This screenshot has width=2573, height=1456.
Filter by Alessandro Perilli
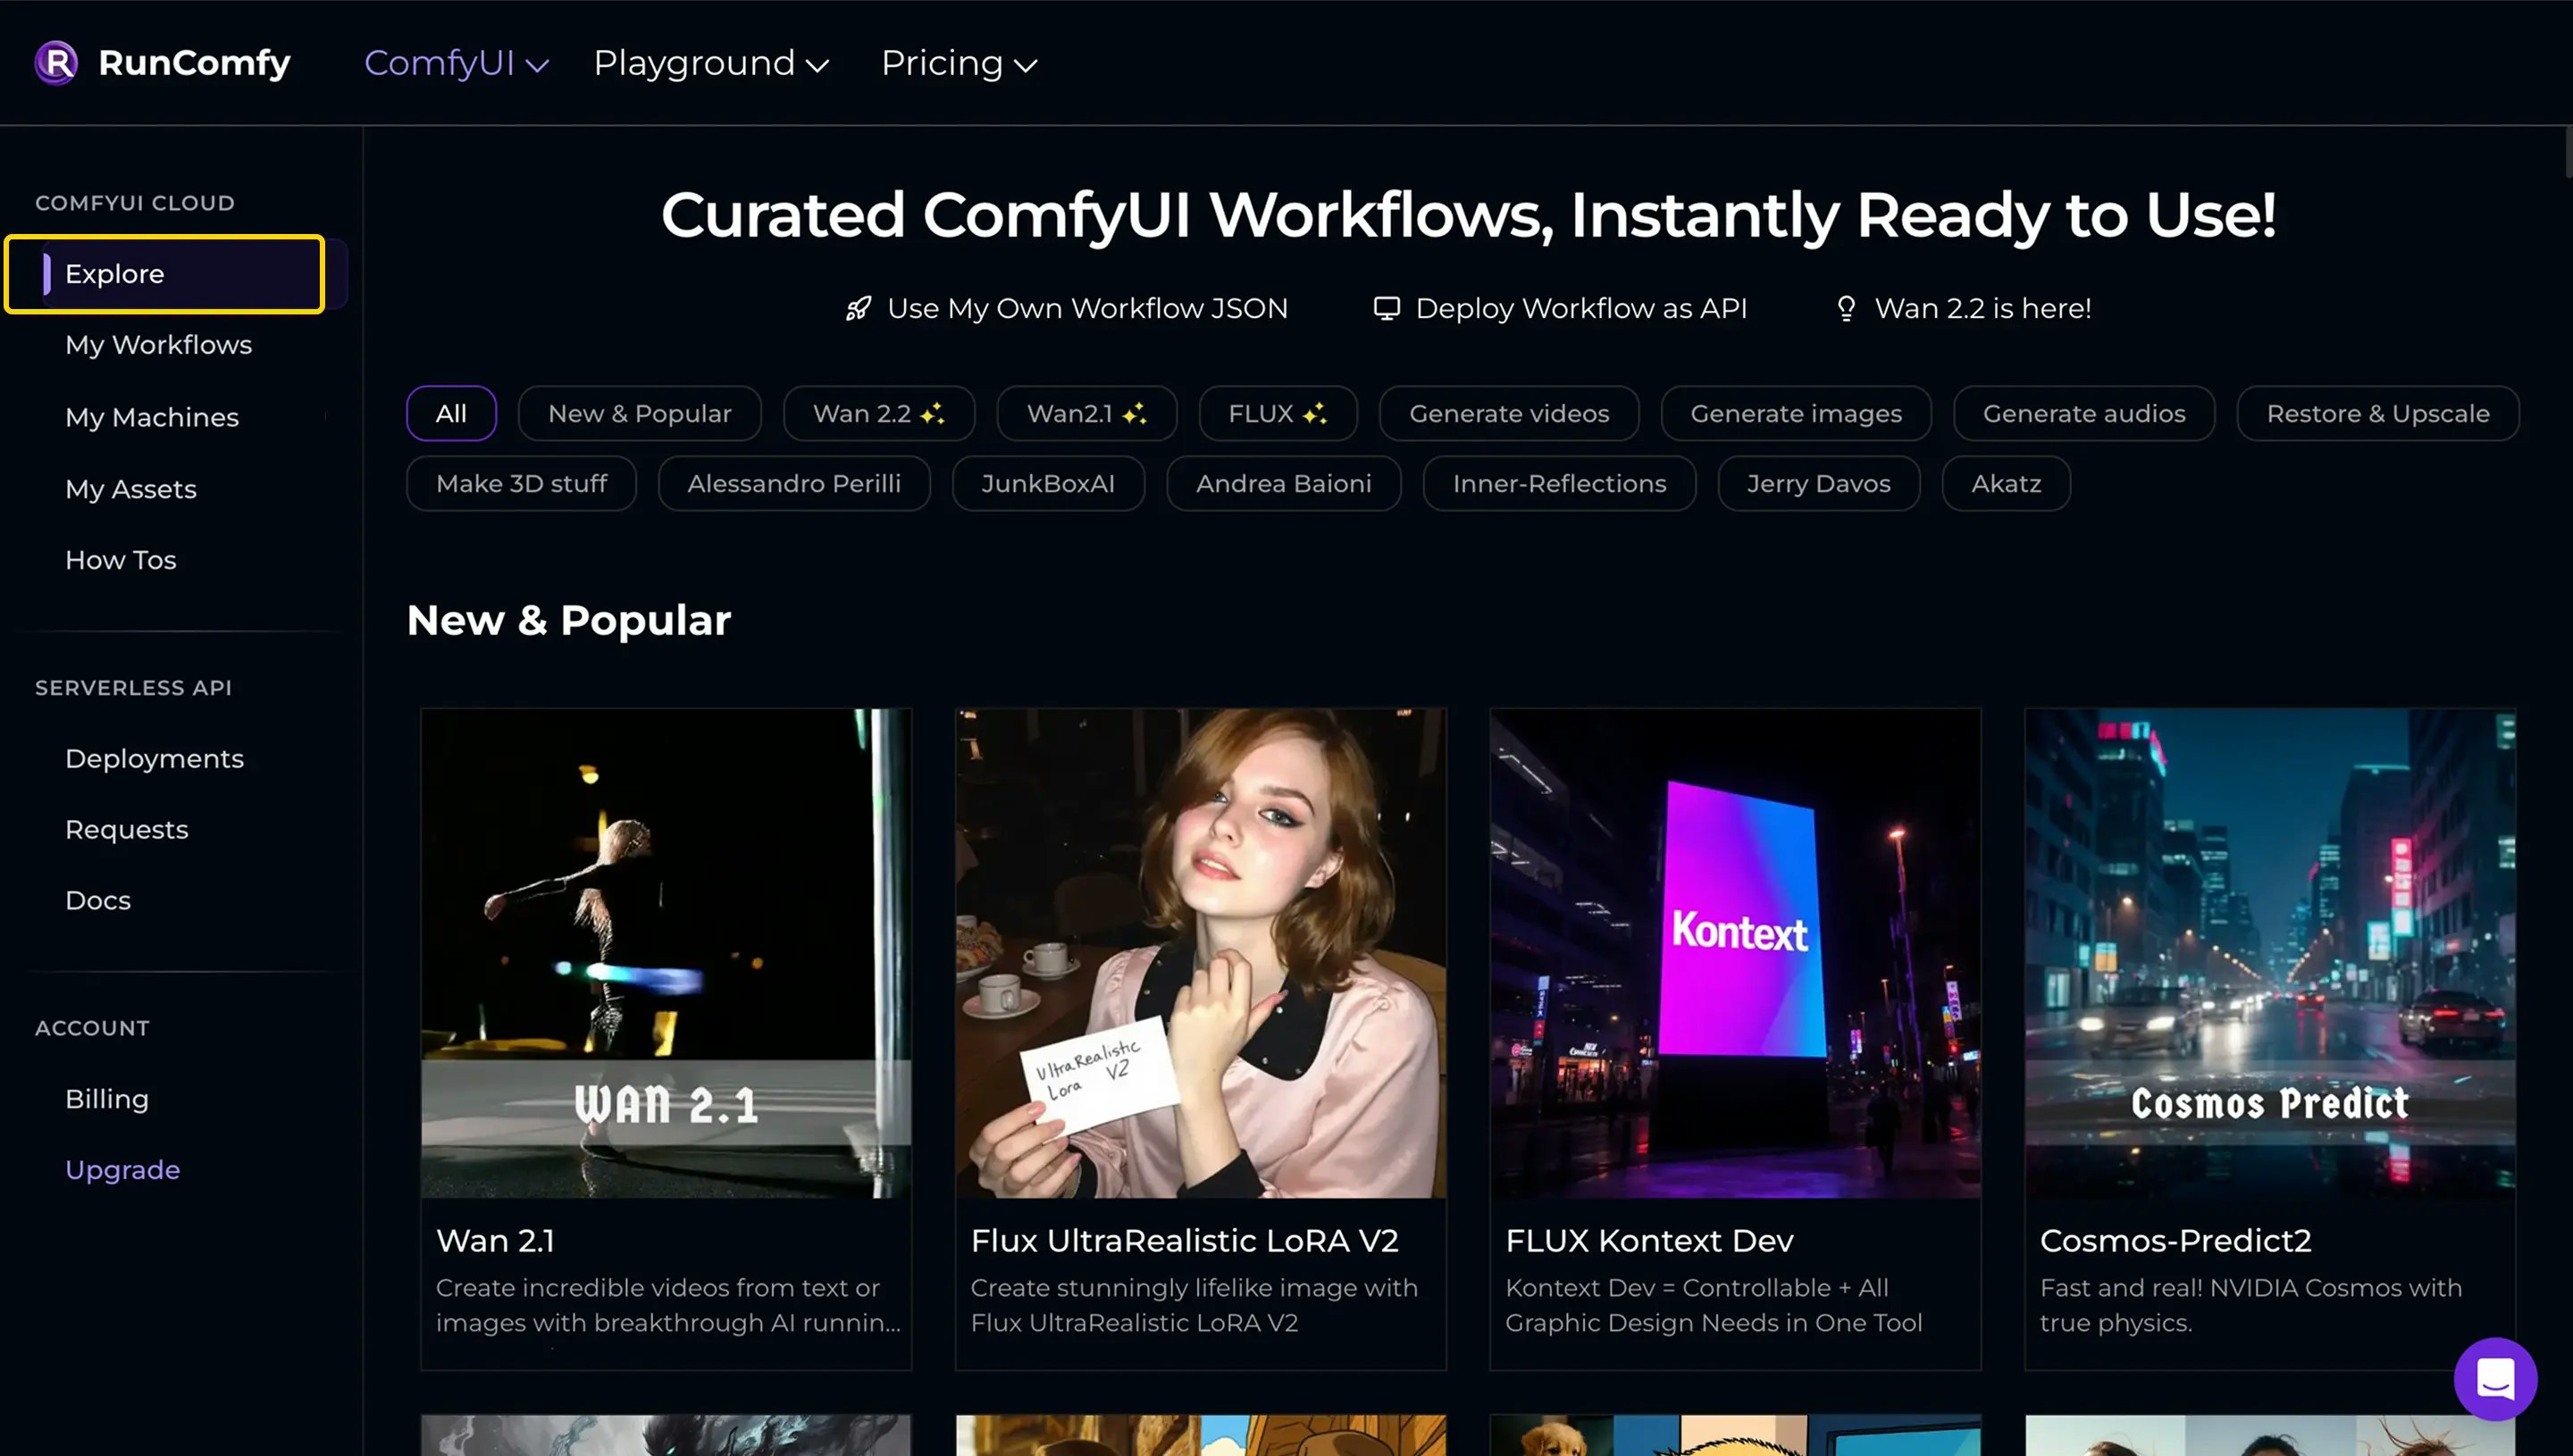point(794,483)
